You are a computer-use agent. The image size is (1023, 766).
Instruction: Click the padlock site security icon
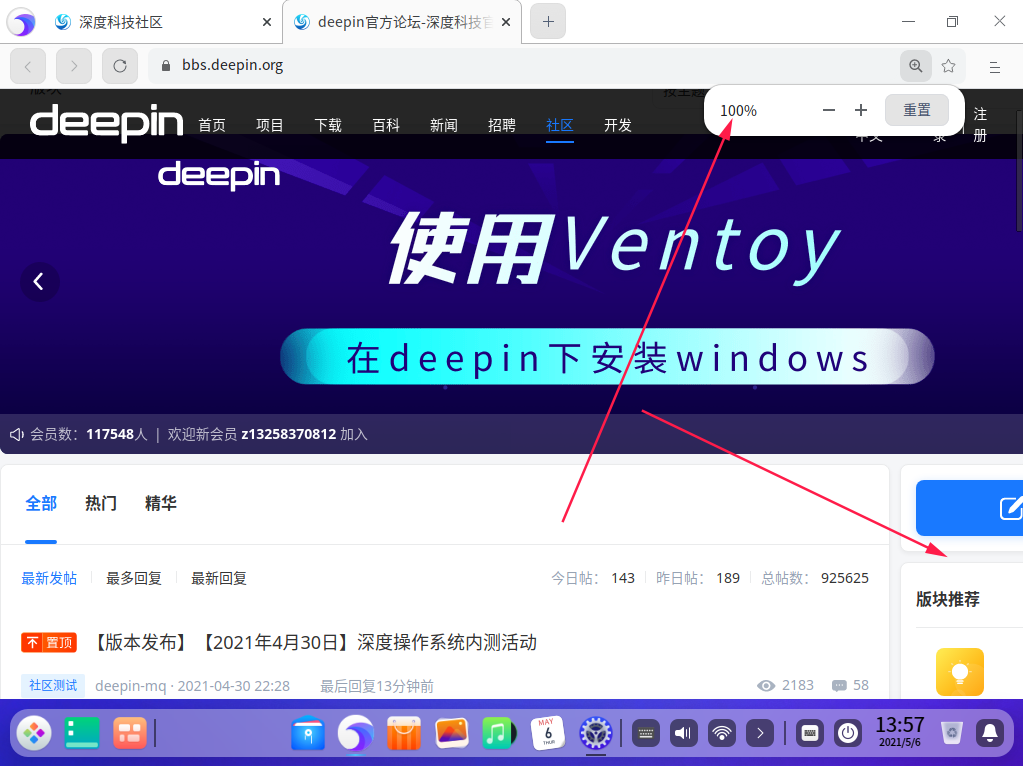[x=166, y=66]
